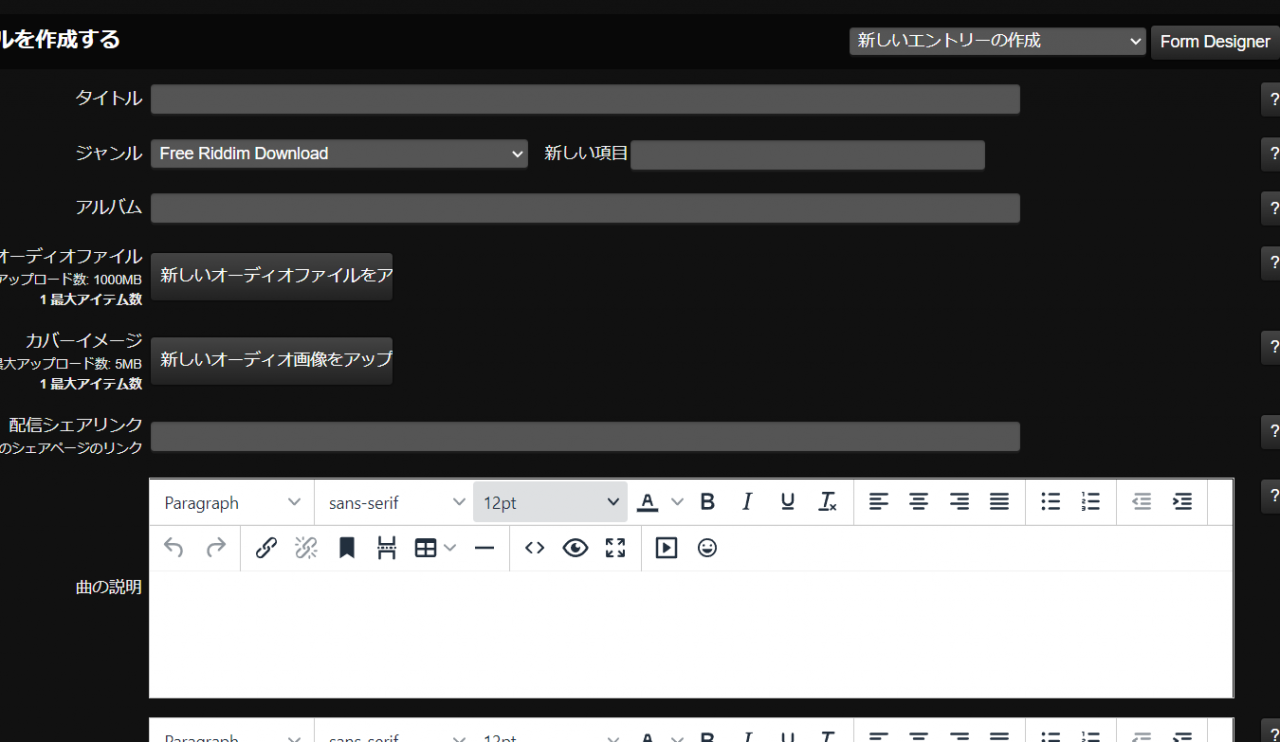This screenshot has height=742, width=1280.
Task: Open the ジャンル dropdown showing Free Riddim Download
Action: click(x=339, y=153)
